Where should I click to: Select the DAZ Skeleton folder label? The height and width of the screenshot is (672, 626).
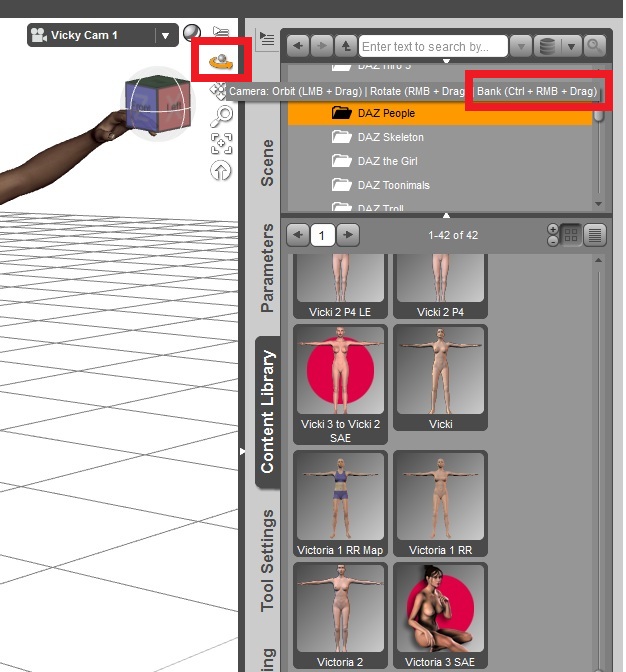pos(390,137)
